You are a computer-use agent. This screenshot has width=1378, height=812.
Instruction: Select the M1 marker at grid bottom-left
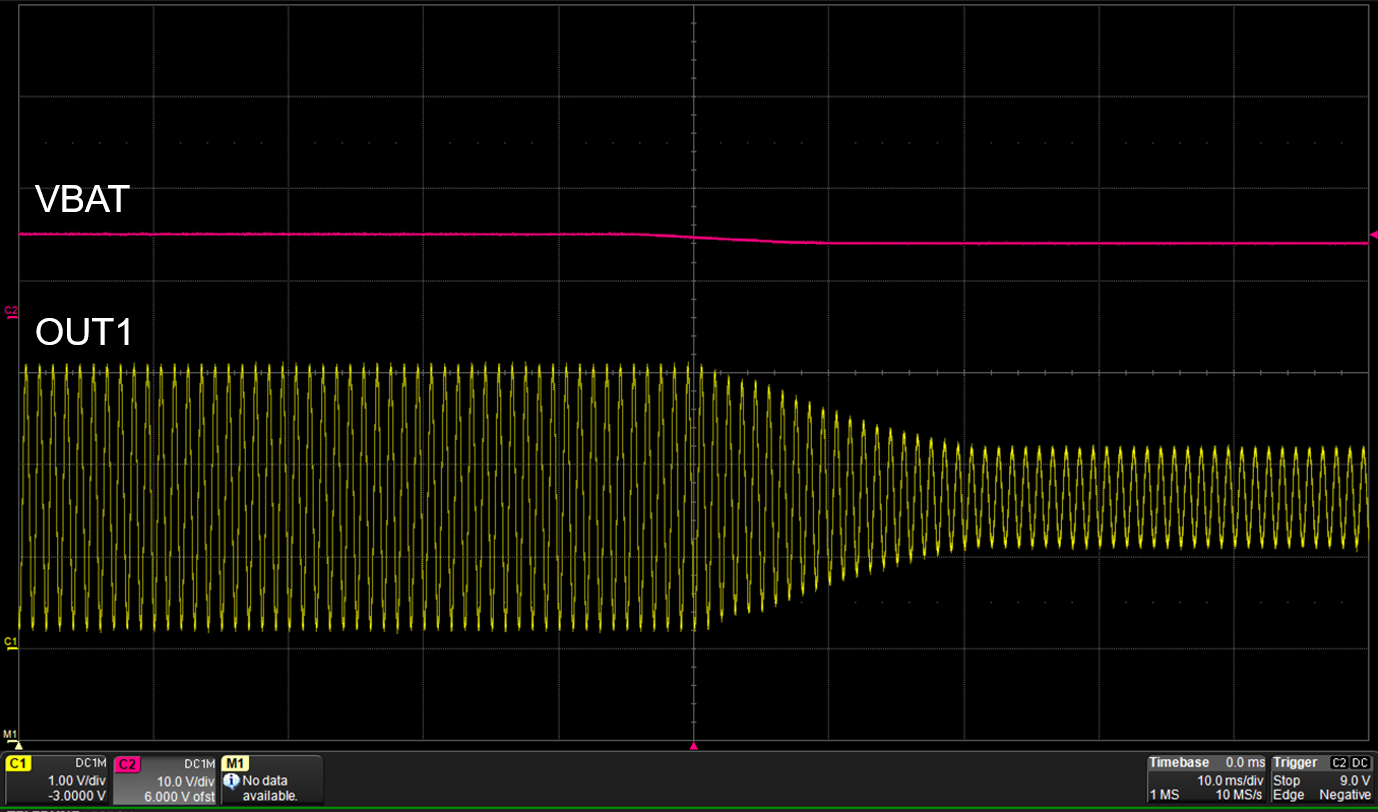pos(12,736)
